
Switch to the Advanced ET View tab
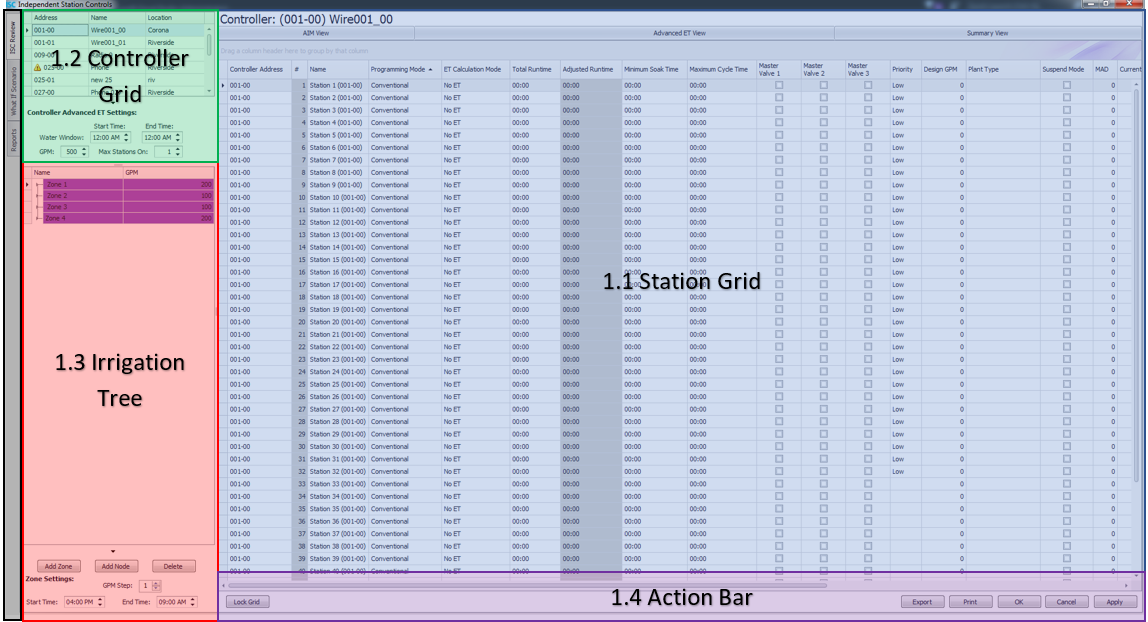[679, 33]
